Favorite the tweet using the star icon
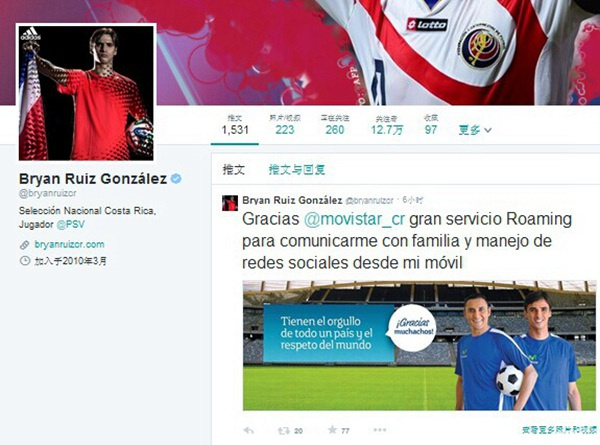Image resolution: width=600 pixels, height=445 pixels. pos(332,430)
